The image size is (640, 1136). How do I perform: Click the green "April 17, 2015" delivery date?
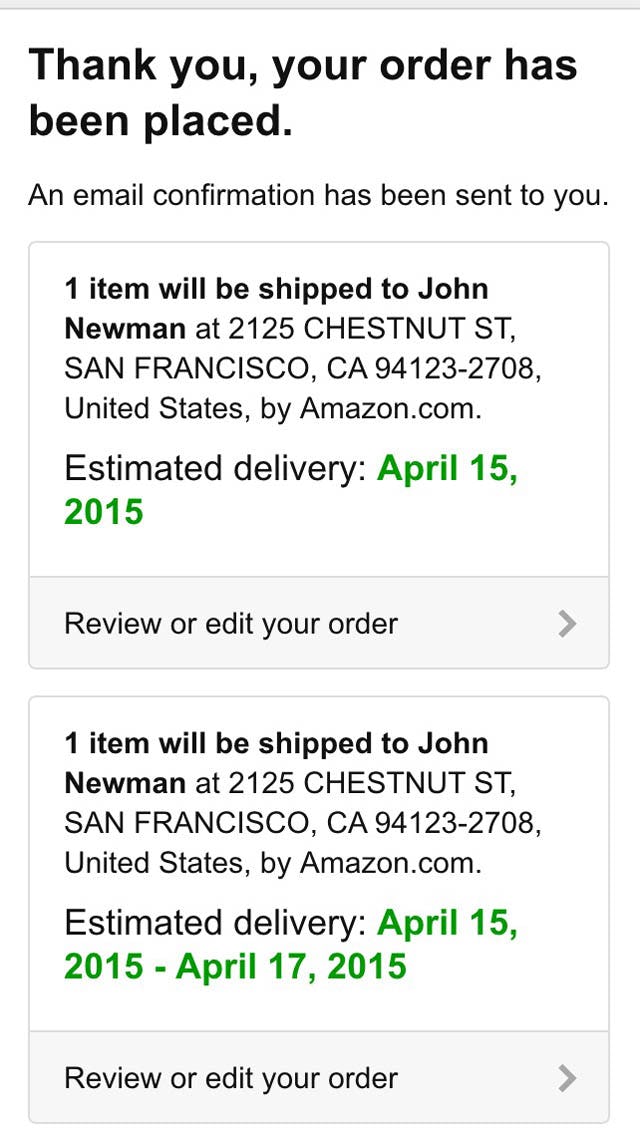[292, 966]
